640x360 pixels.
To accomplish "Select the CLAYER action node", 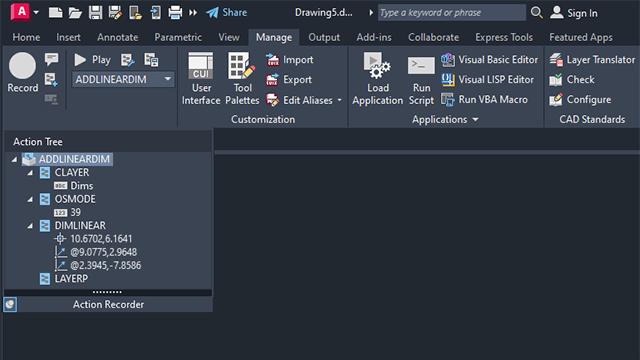I will (x=64, y=172).
